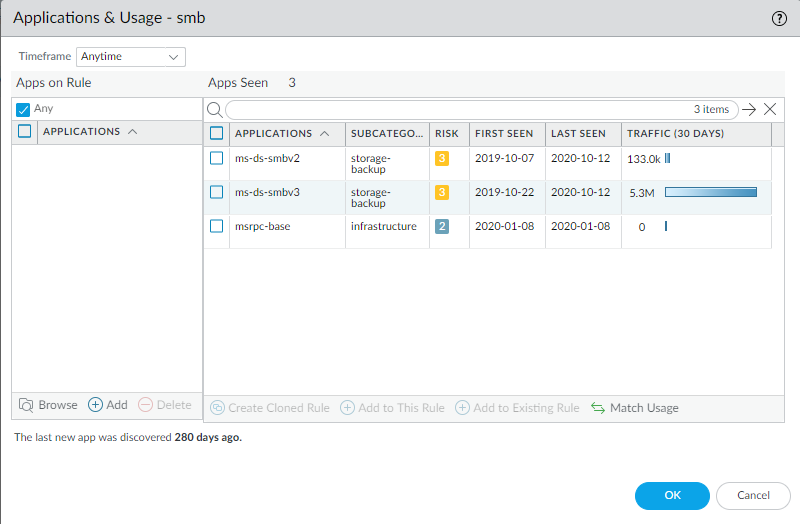Tick the msrpc-base row checkbox

217,226
